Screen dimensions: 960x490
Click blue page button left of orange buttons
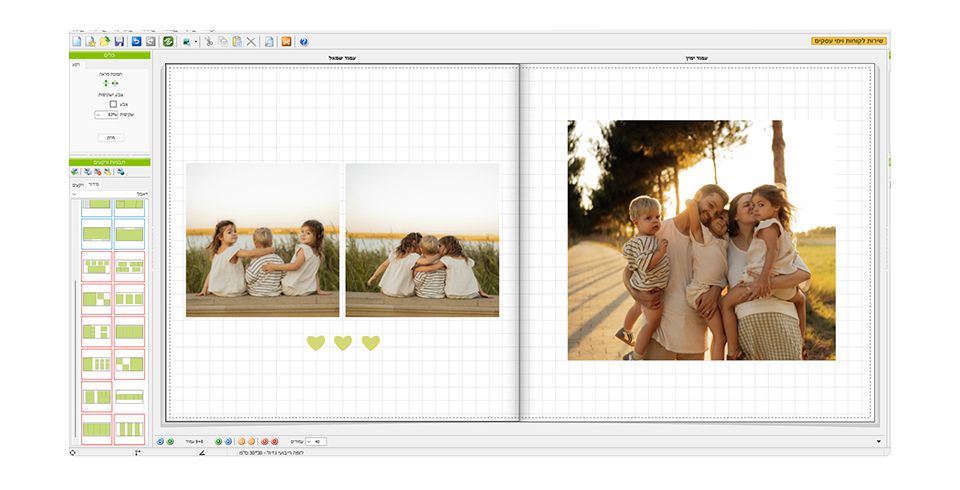pyautogui.click(x=228, y=442)
